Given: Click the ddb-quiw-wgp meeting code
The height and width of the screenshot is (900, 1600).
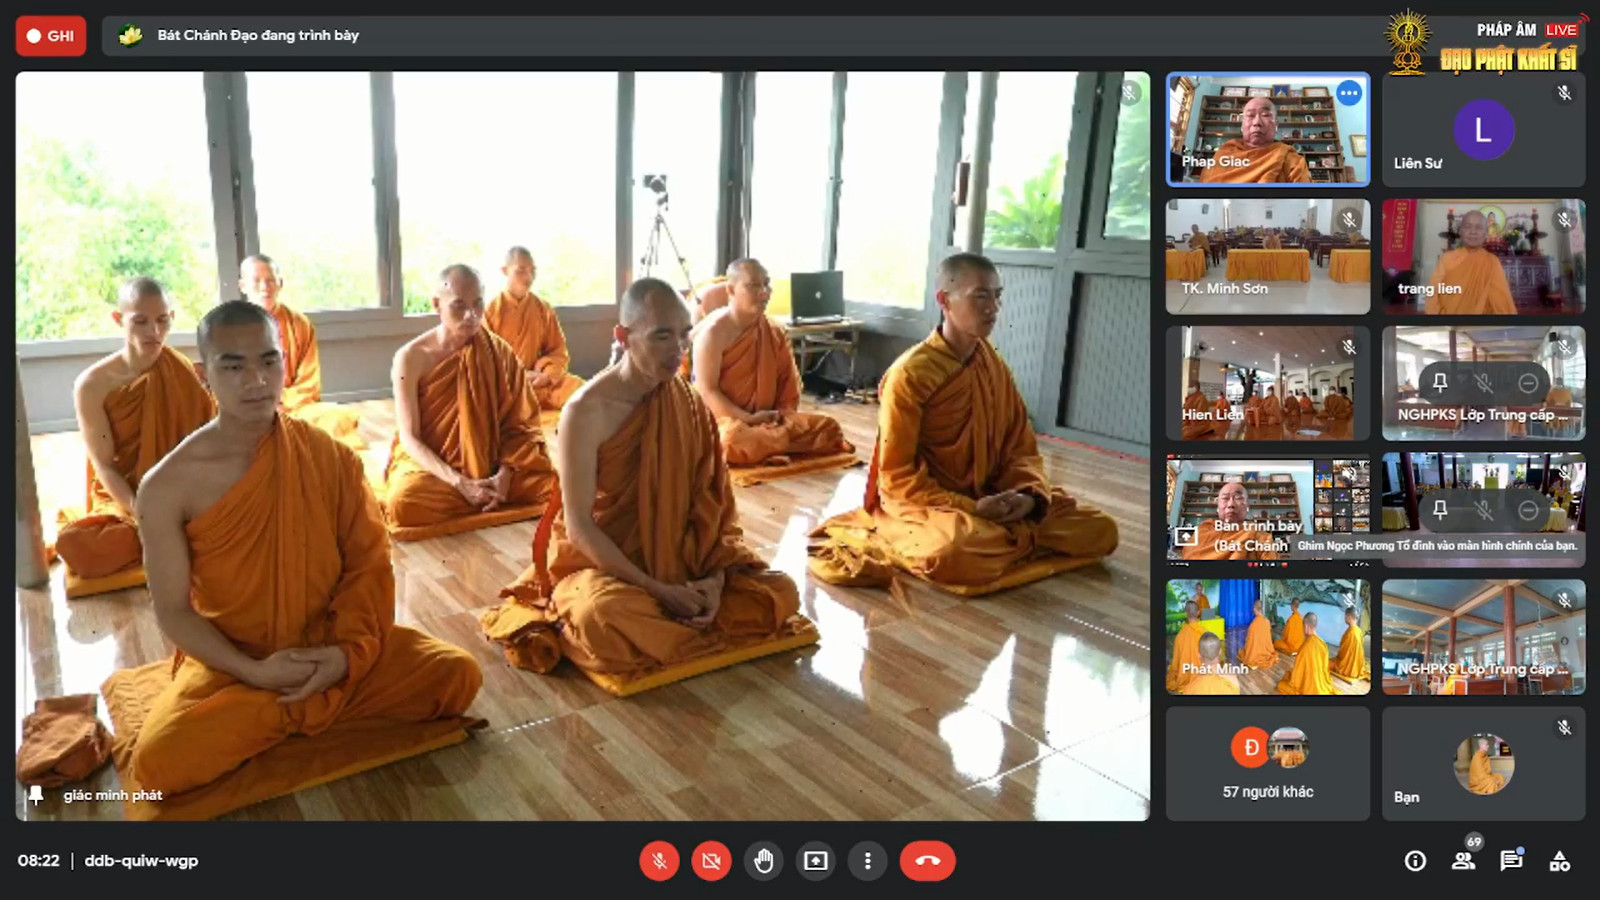Looking at the screenshot, I should pyautogui.click(x=141, y=861).
